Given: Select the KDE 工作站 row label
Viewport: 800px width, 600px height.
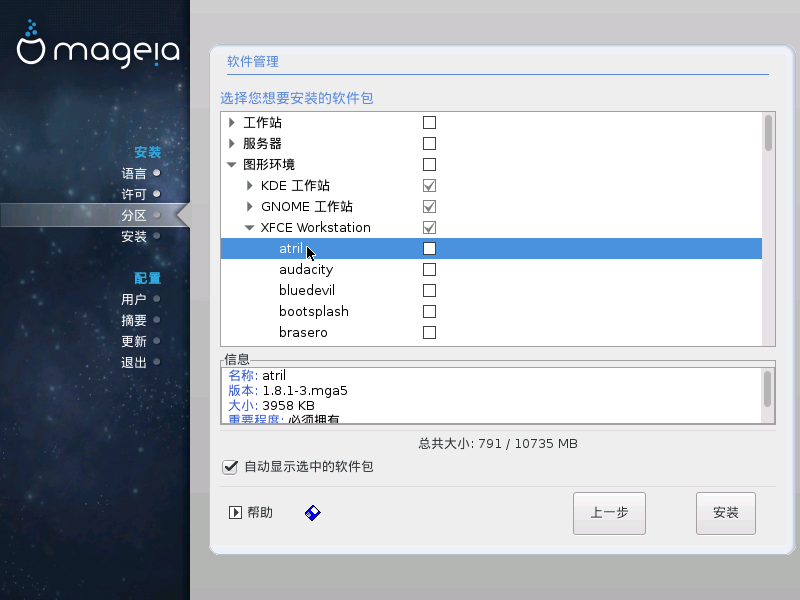Looking at the screenshot, I should click(x=295, y=186).
